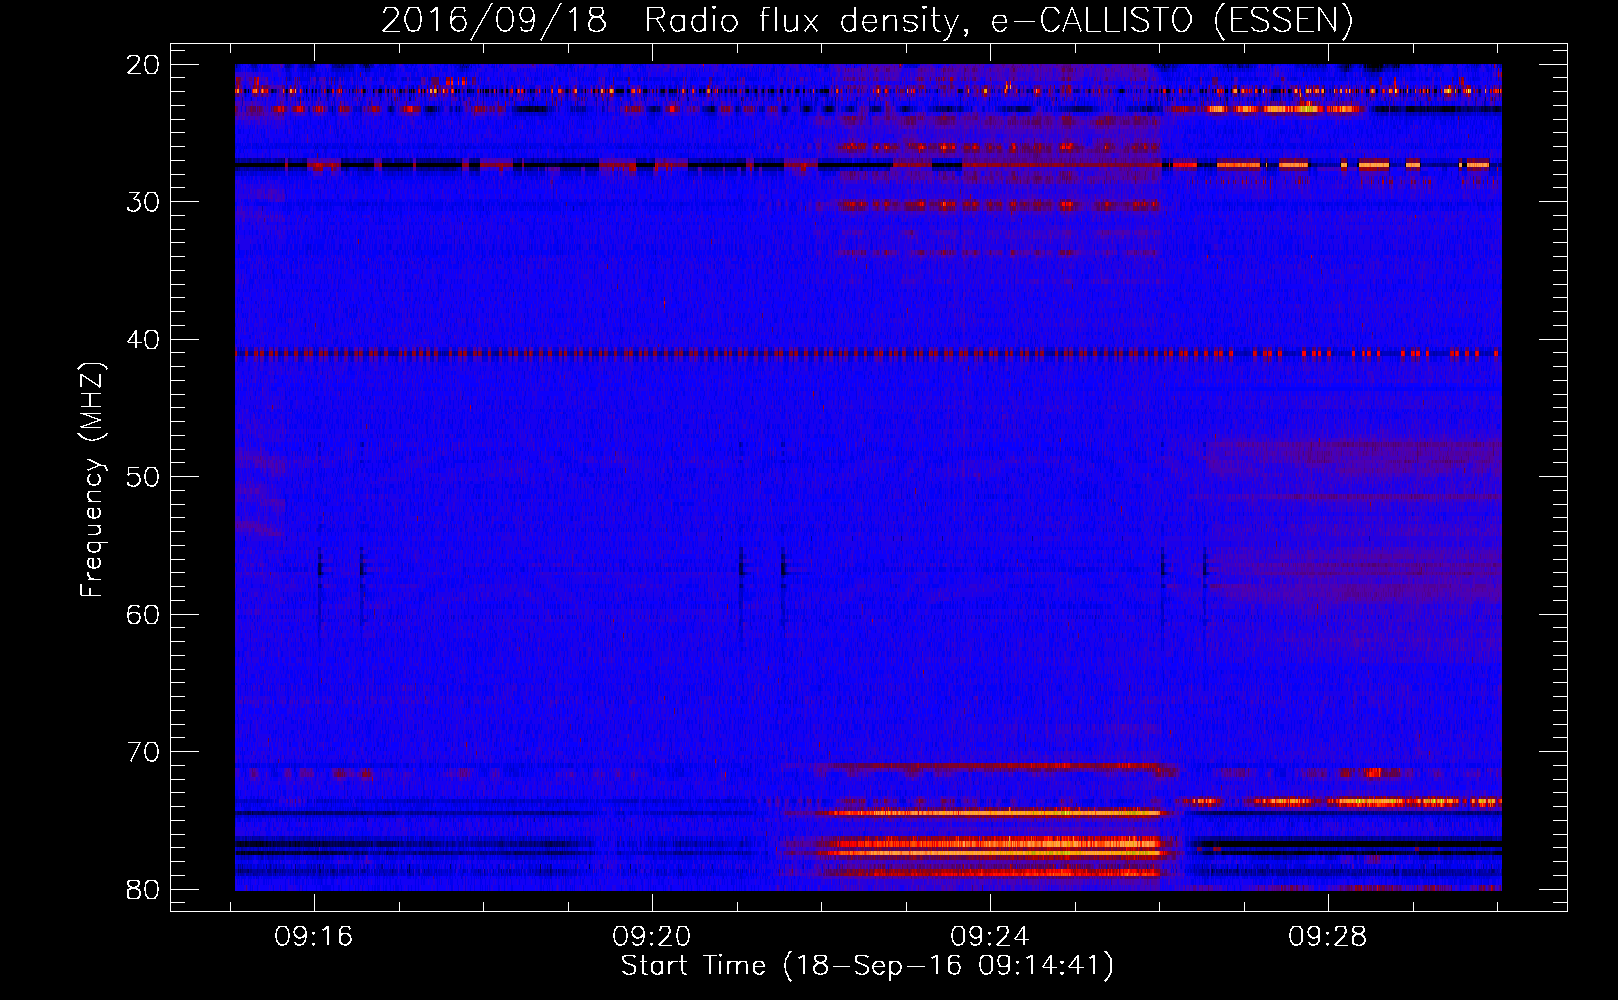Click the '70' frequency tick label
1618x1000 pixels.
[144, 752]
